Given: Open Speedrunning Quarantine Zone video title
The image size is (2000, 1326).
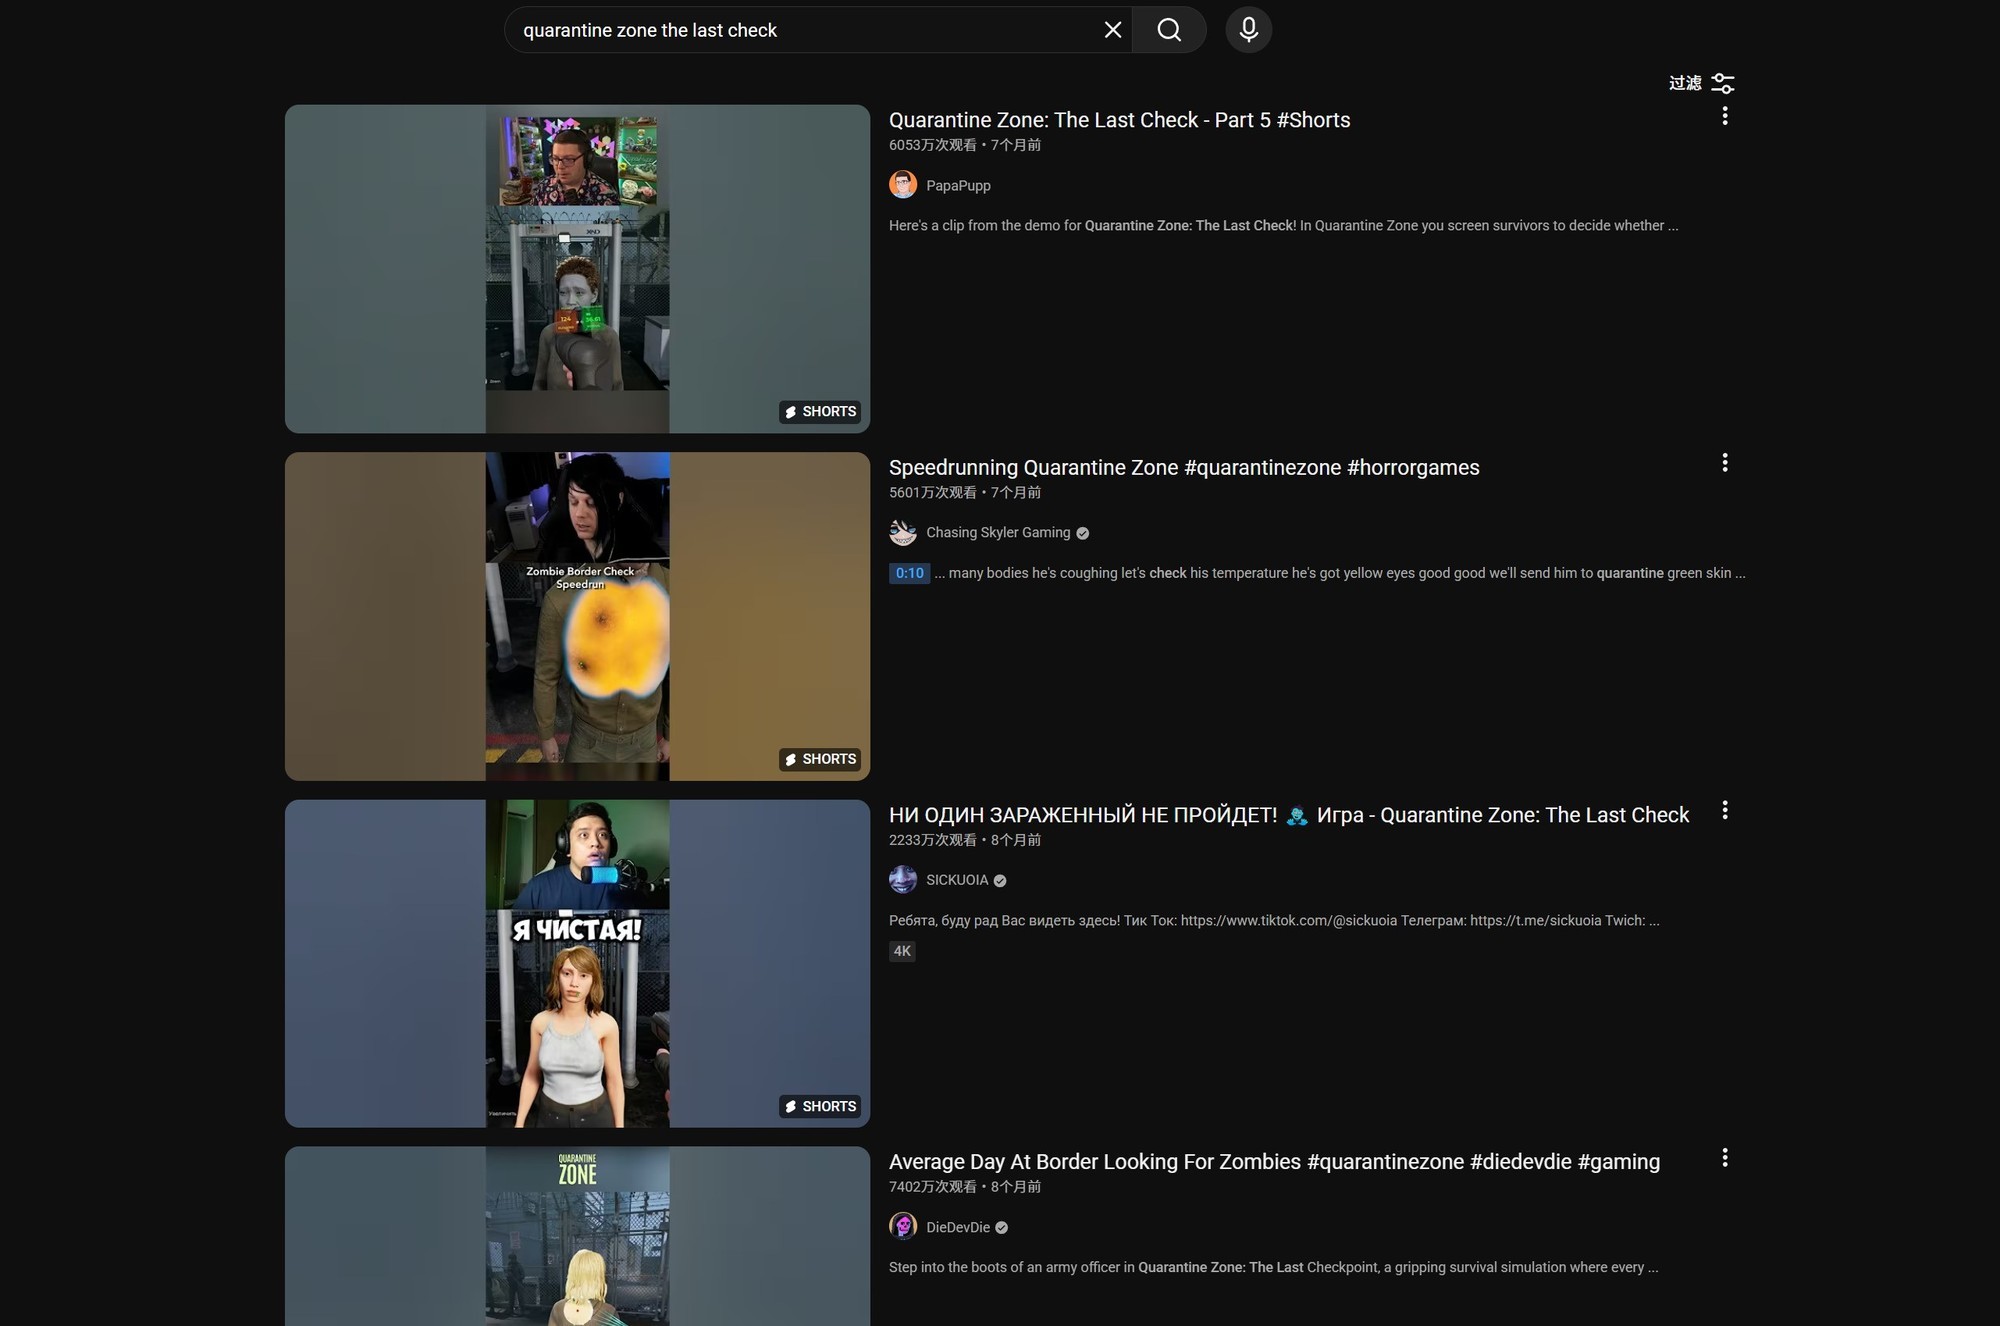Looking at the screenshot, I should point(1183,468).
